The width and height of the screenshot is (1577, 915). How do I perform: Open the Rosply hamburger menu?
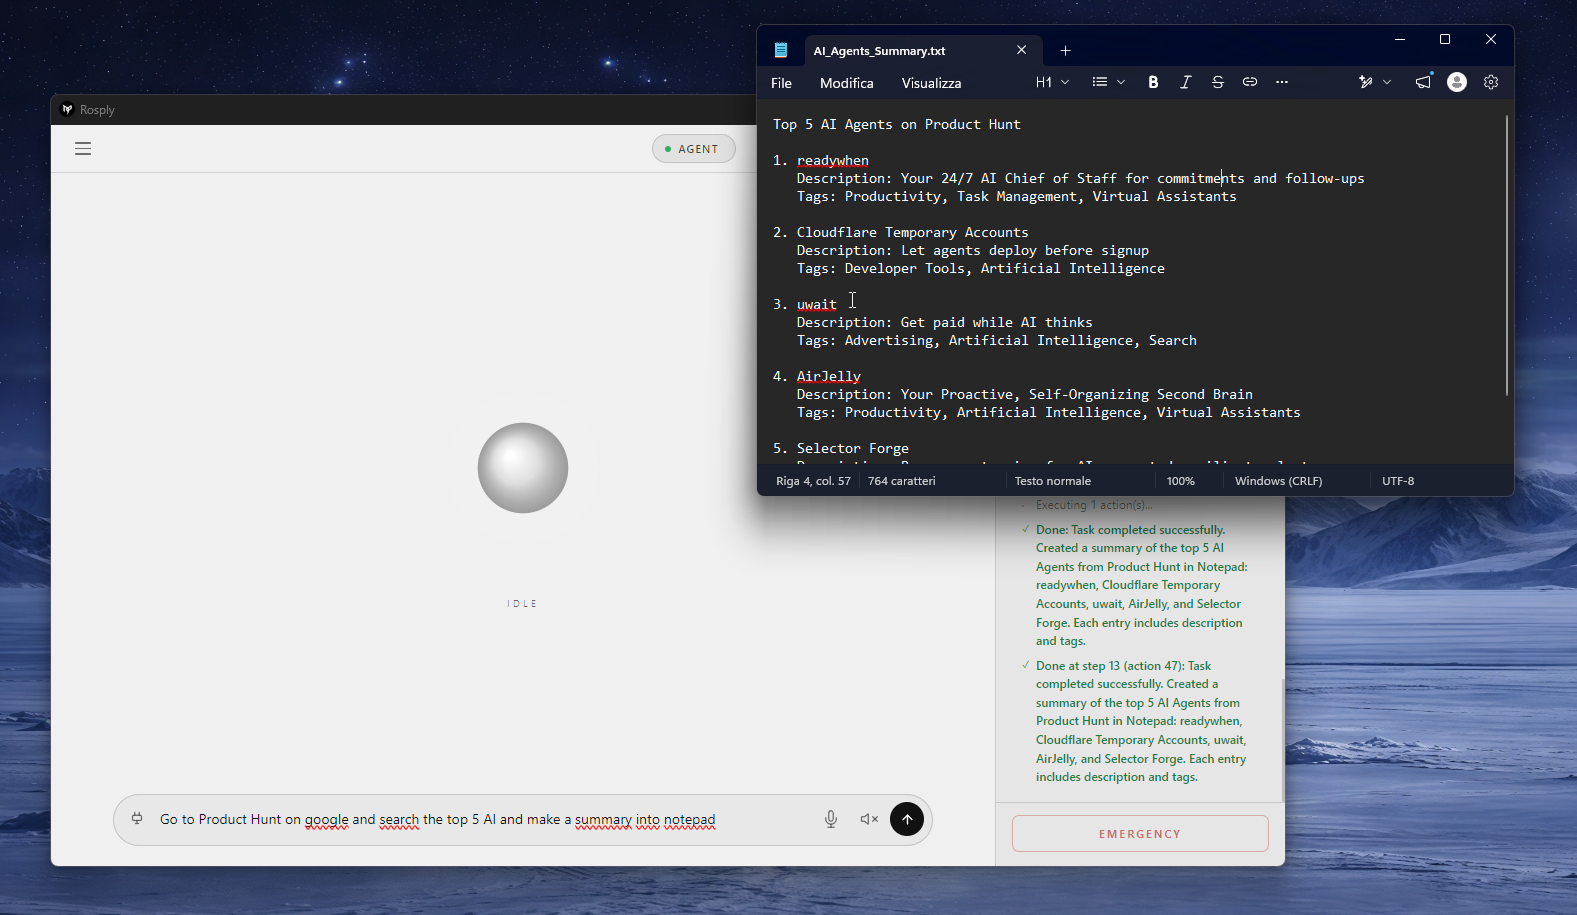pyautogui.click(x=83, y=148)
